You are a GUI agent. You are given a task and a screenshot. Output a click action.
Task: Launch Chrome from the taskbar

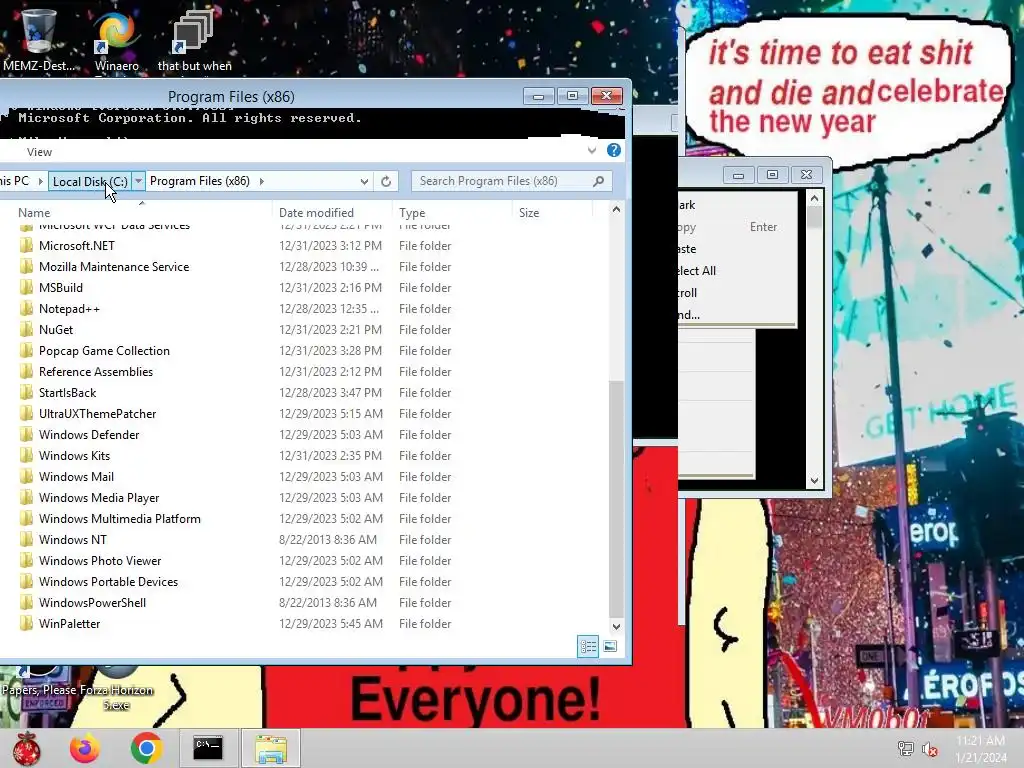point(146,748)
